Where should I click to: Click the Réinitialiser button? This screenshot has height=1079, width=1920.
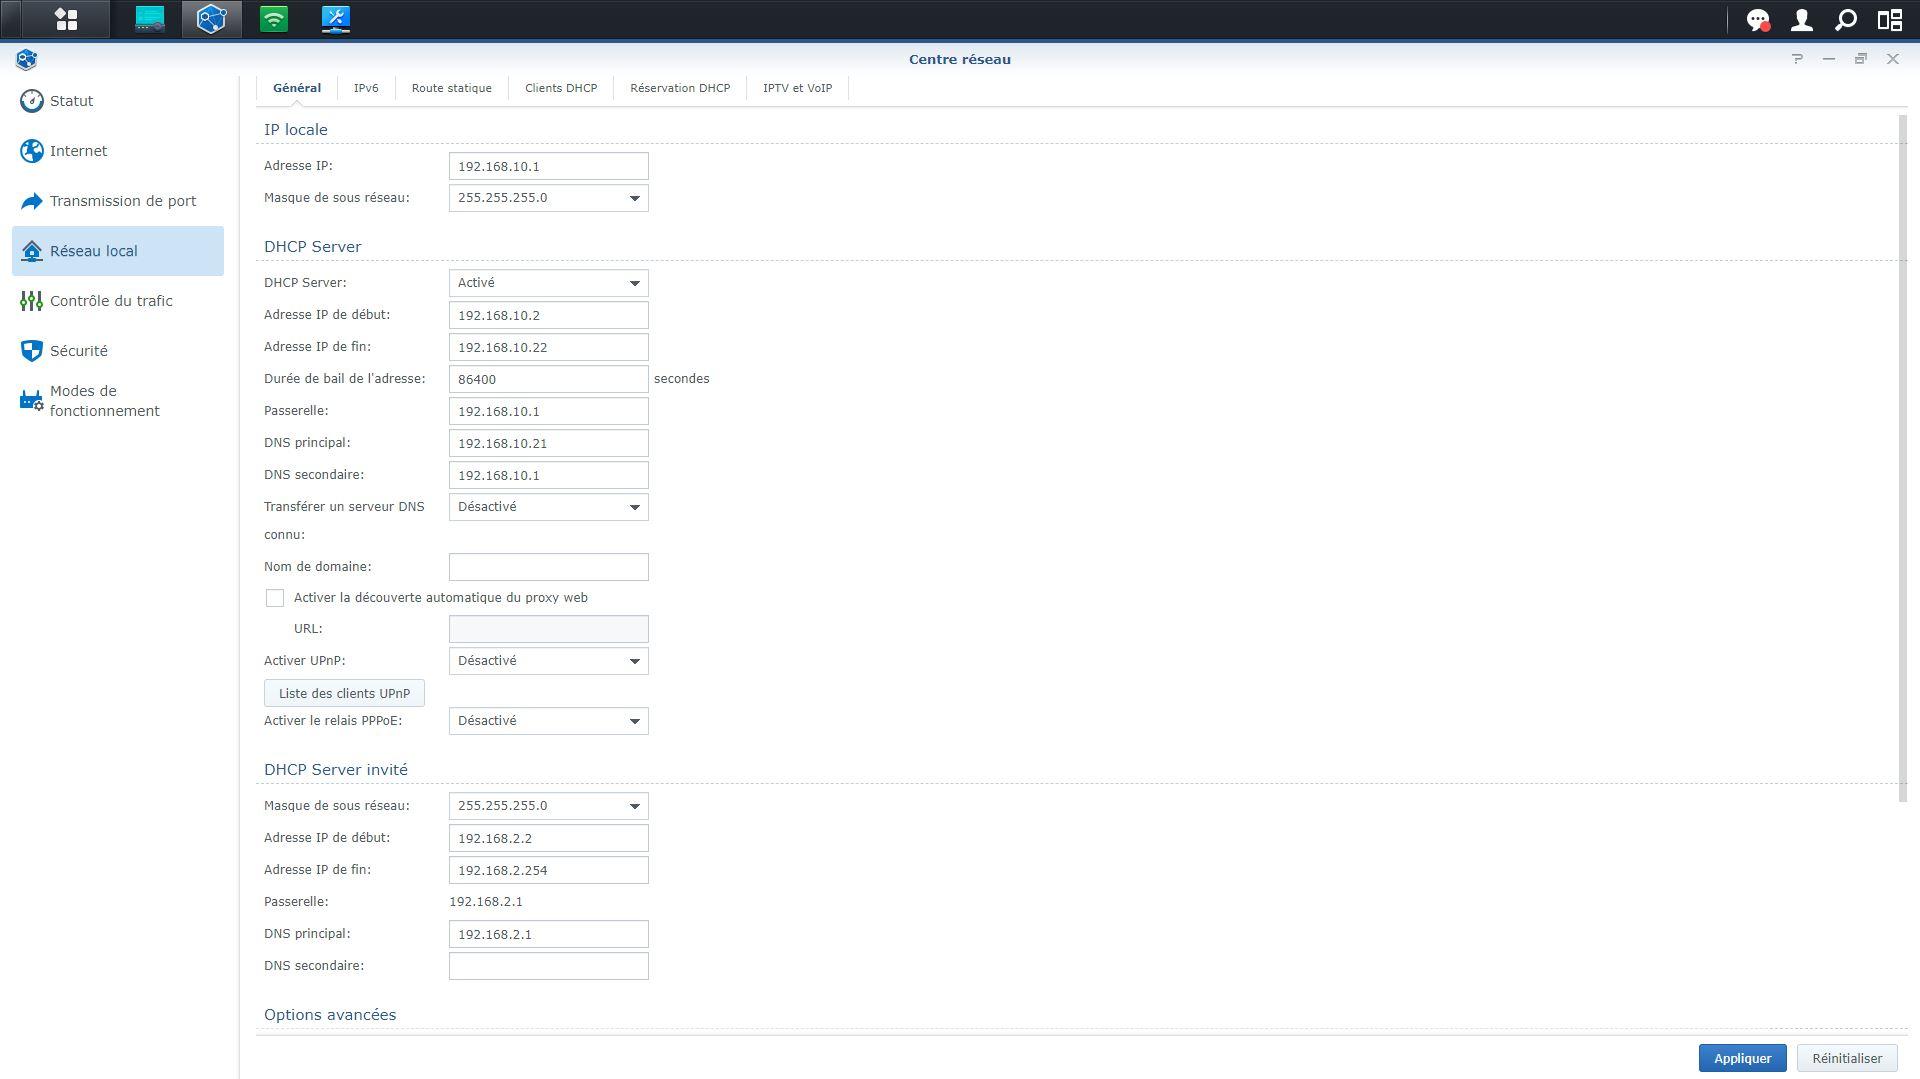pos(1847,1058)
